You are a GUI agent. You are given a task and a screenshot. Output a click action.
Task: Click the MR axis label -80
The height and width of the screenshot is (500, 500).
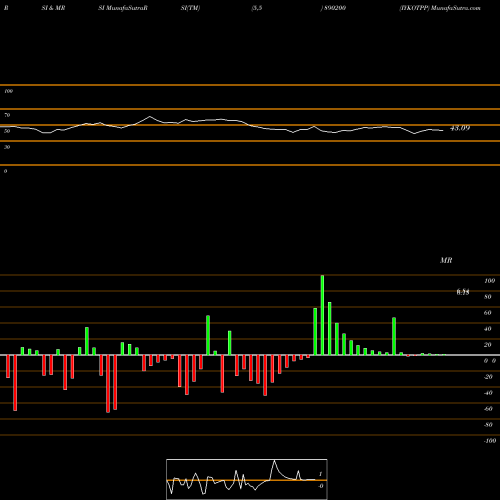488,425
